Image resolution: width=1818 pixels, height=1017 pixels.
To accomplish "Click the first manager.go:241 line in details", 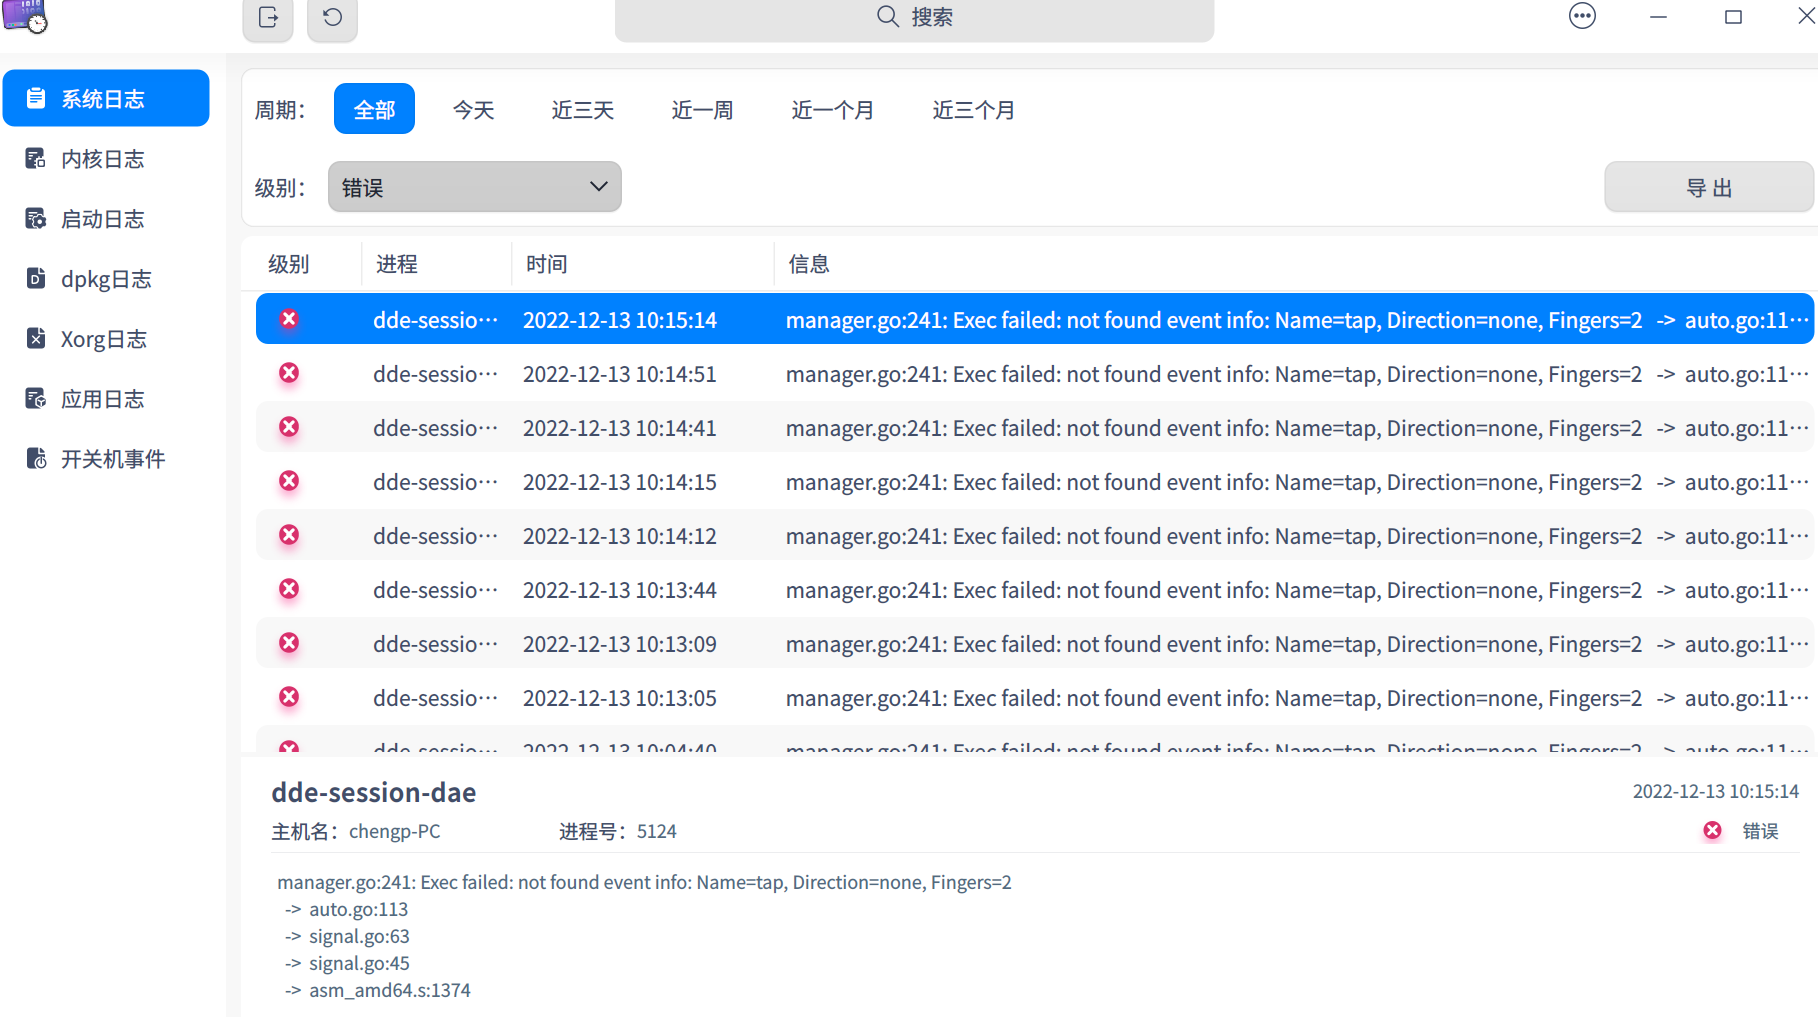I will point(644,882).
